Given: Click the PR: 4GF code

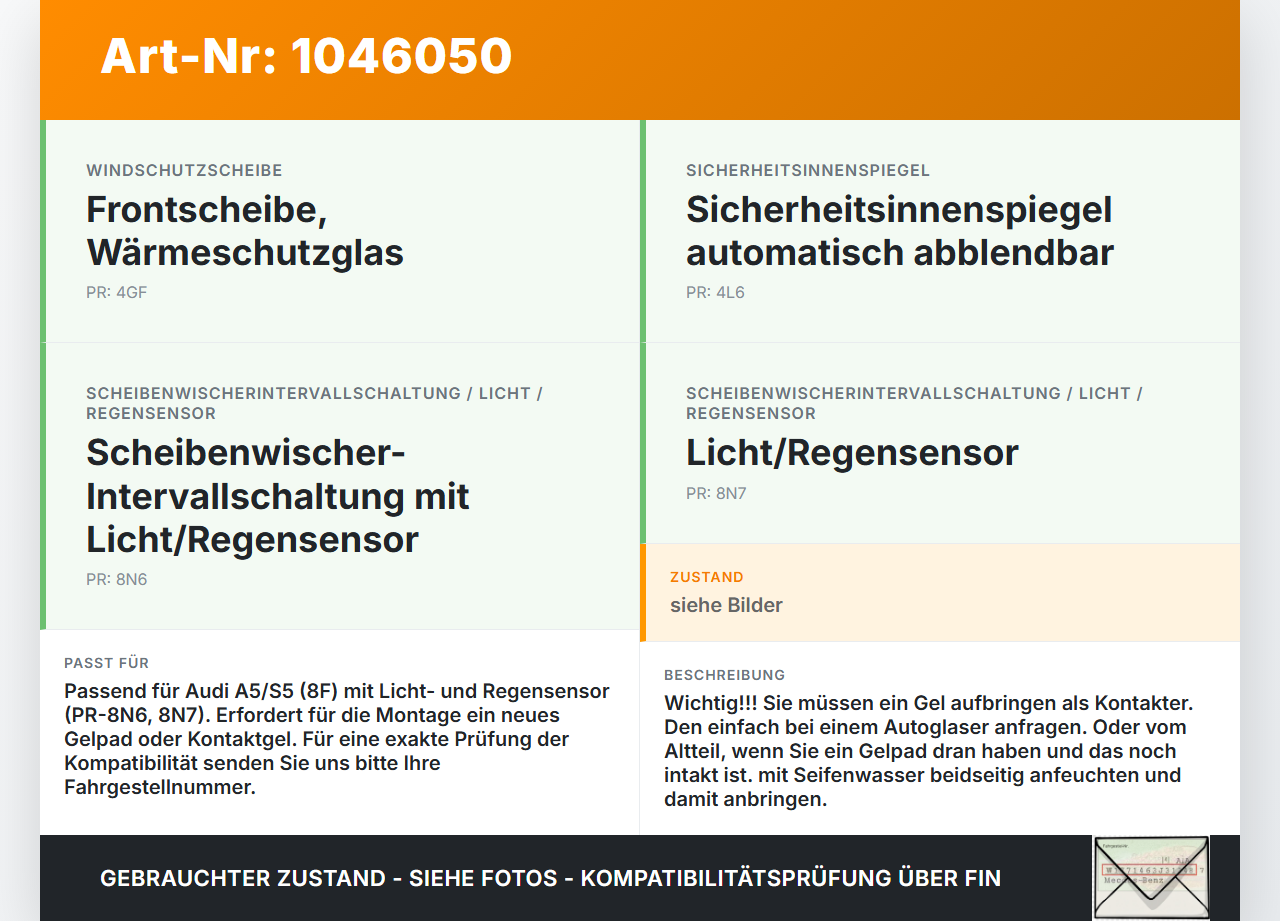Looking at the screenshot, I should pos(117,292).
